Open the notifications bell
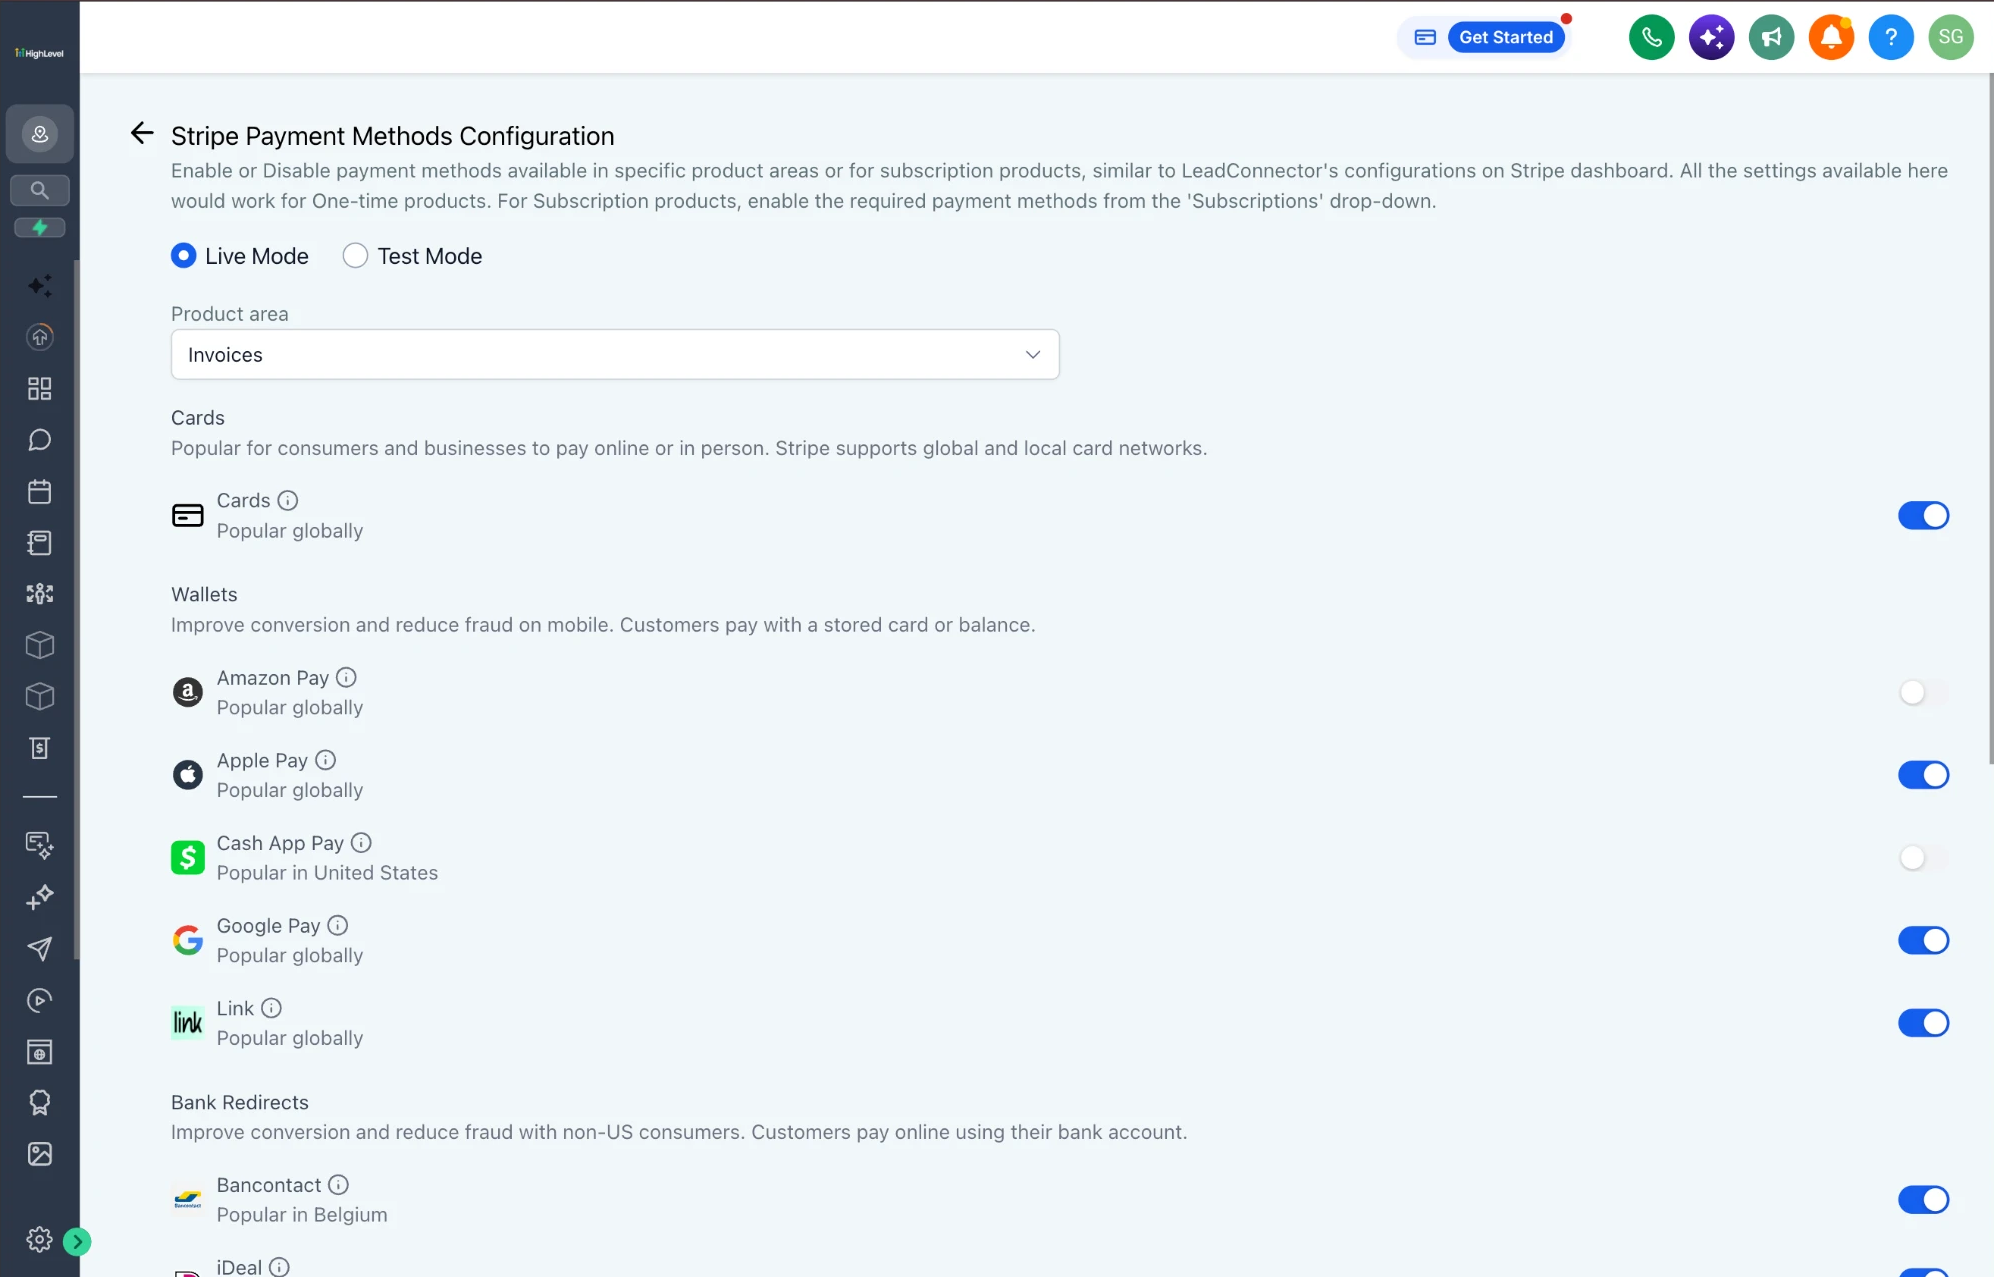Image resolution: width=1994 pixels, height=1277 pixels. tap(1831, 38)
